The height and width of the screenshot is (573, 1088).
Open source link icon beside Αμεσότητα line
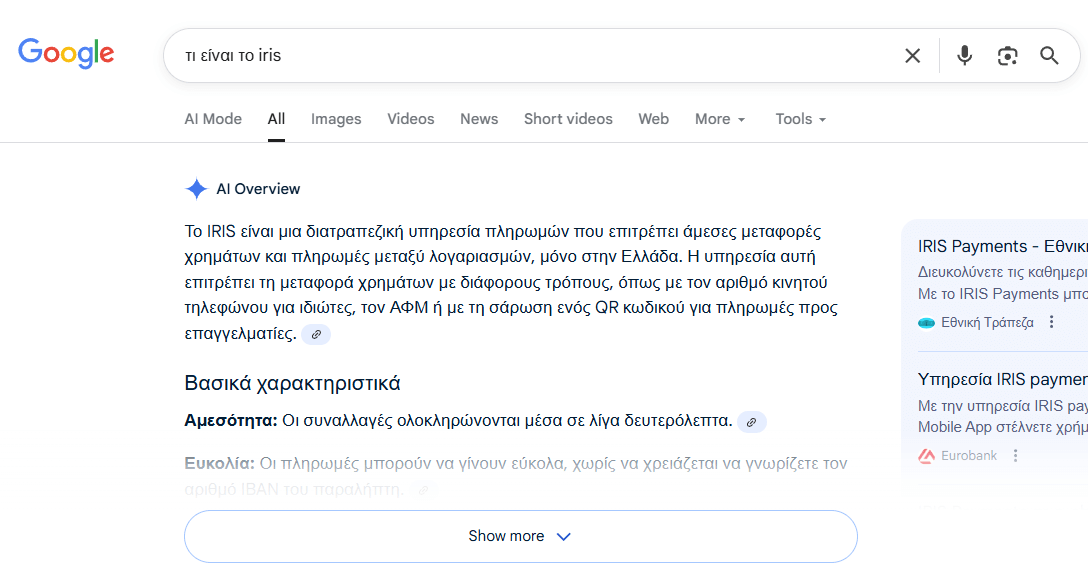point(752,422)
